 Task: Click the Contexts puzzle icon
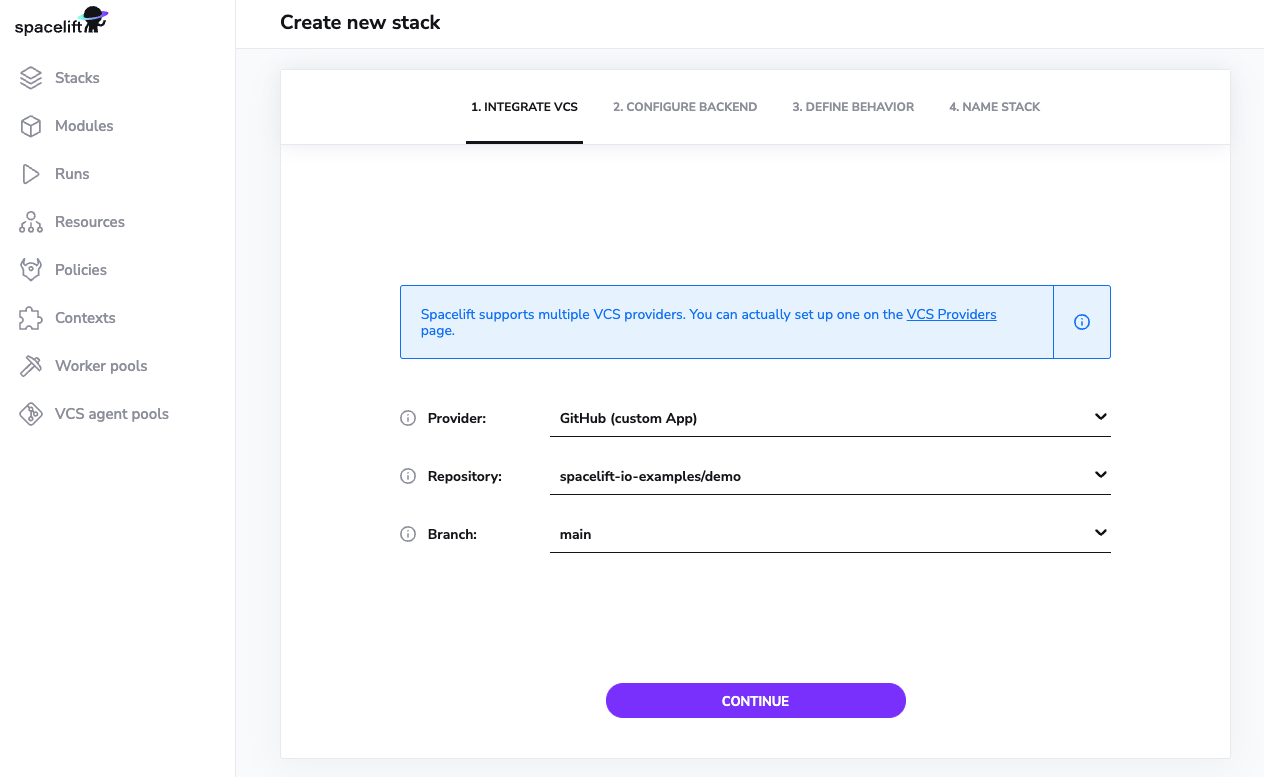coord(31,318)
